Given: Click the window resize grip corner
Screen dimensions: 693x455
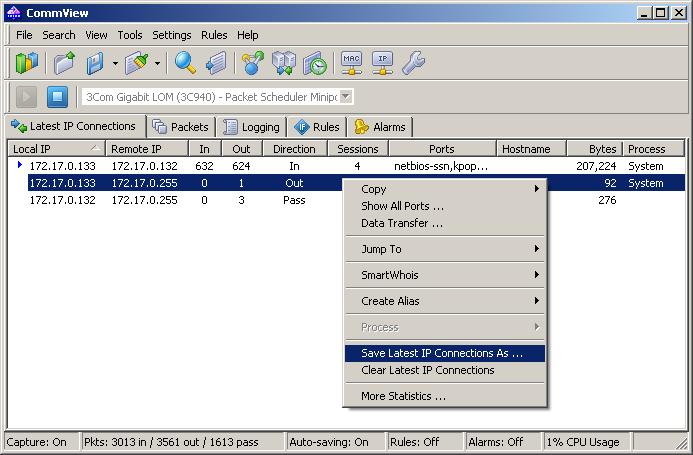Looking at the screenshot, I should tap(681, 444).
